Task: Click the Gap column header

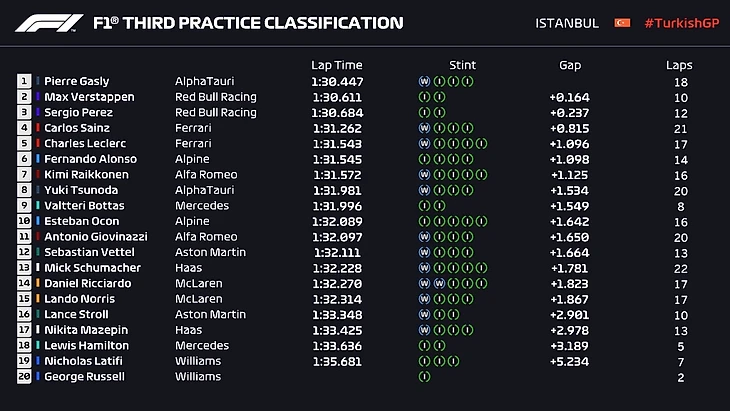Action: click(x=570, y=65)
